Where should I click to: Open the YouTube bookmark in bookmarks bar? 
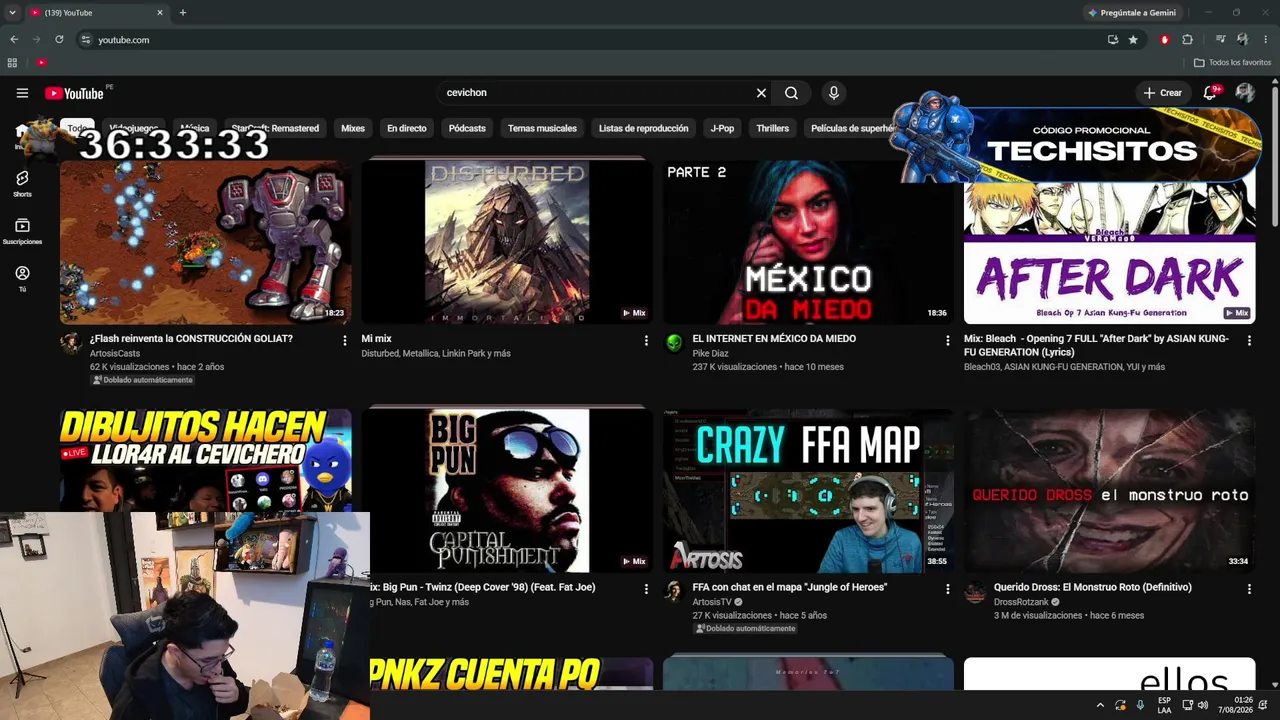coord(41,63)
